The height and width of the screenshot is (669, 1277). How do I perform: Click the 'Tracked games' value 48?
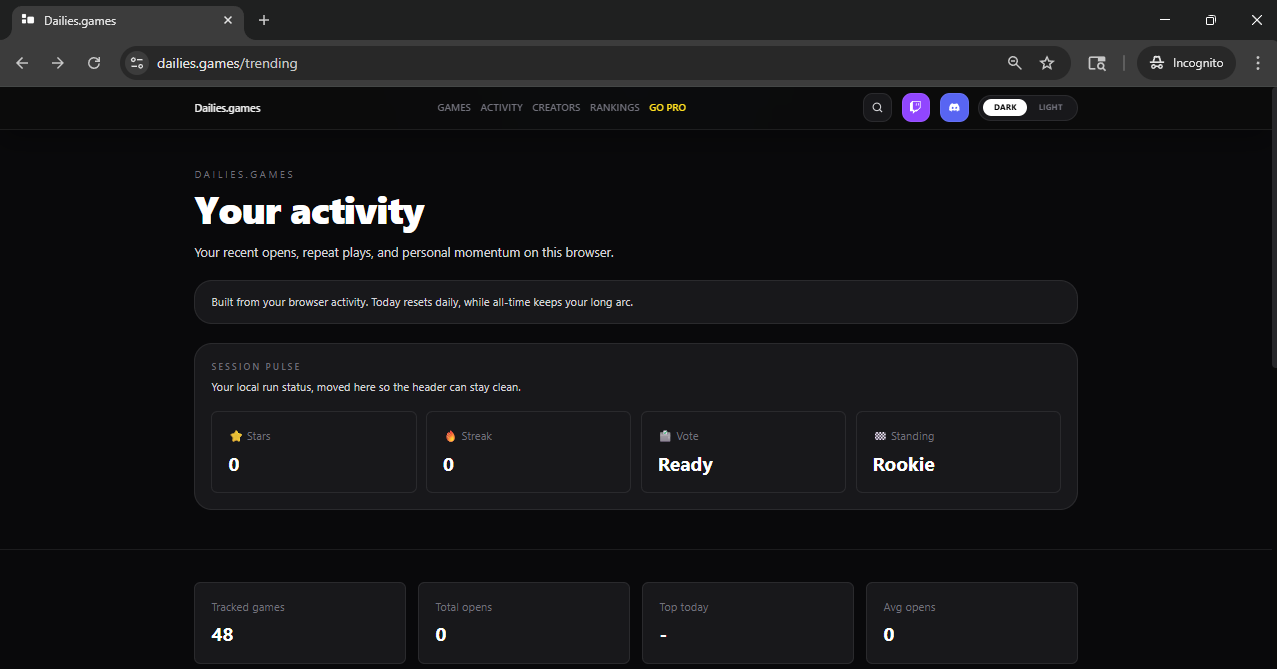click(x=223, y=635)
